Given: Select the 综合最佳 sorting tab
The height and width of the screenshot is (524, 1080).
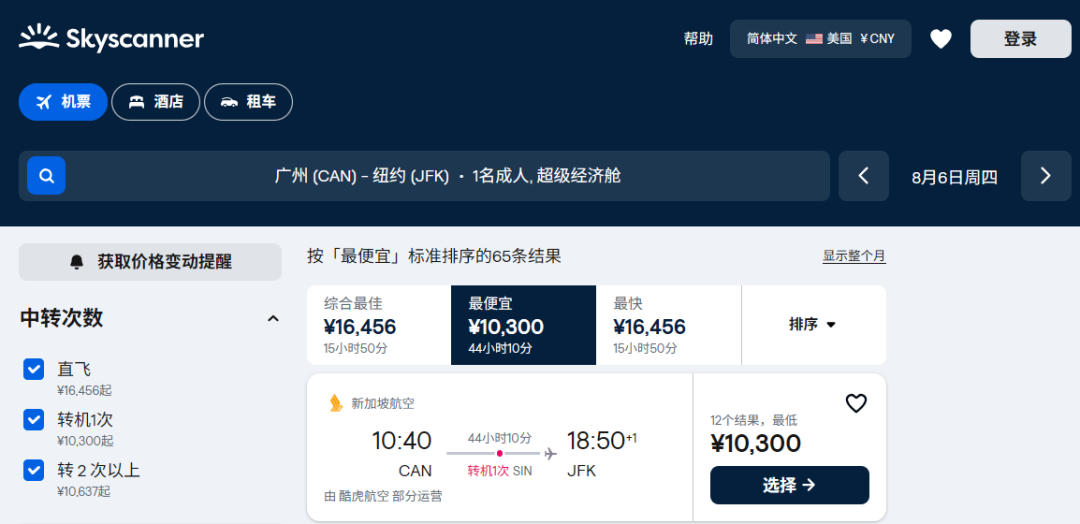Looking at the screenshot, I should (x=378, y=325).
